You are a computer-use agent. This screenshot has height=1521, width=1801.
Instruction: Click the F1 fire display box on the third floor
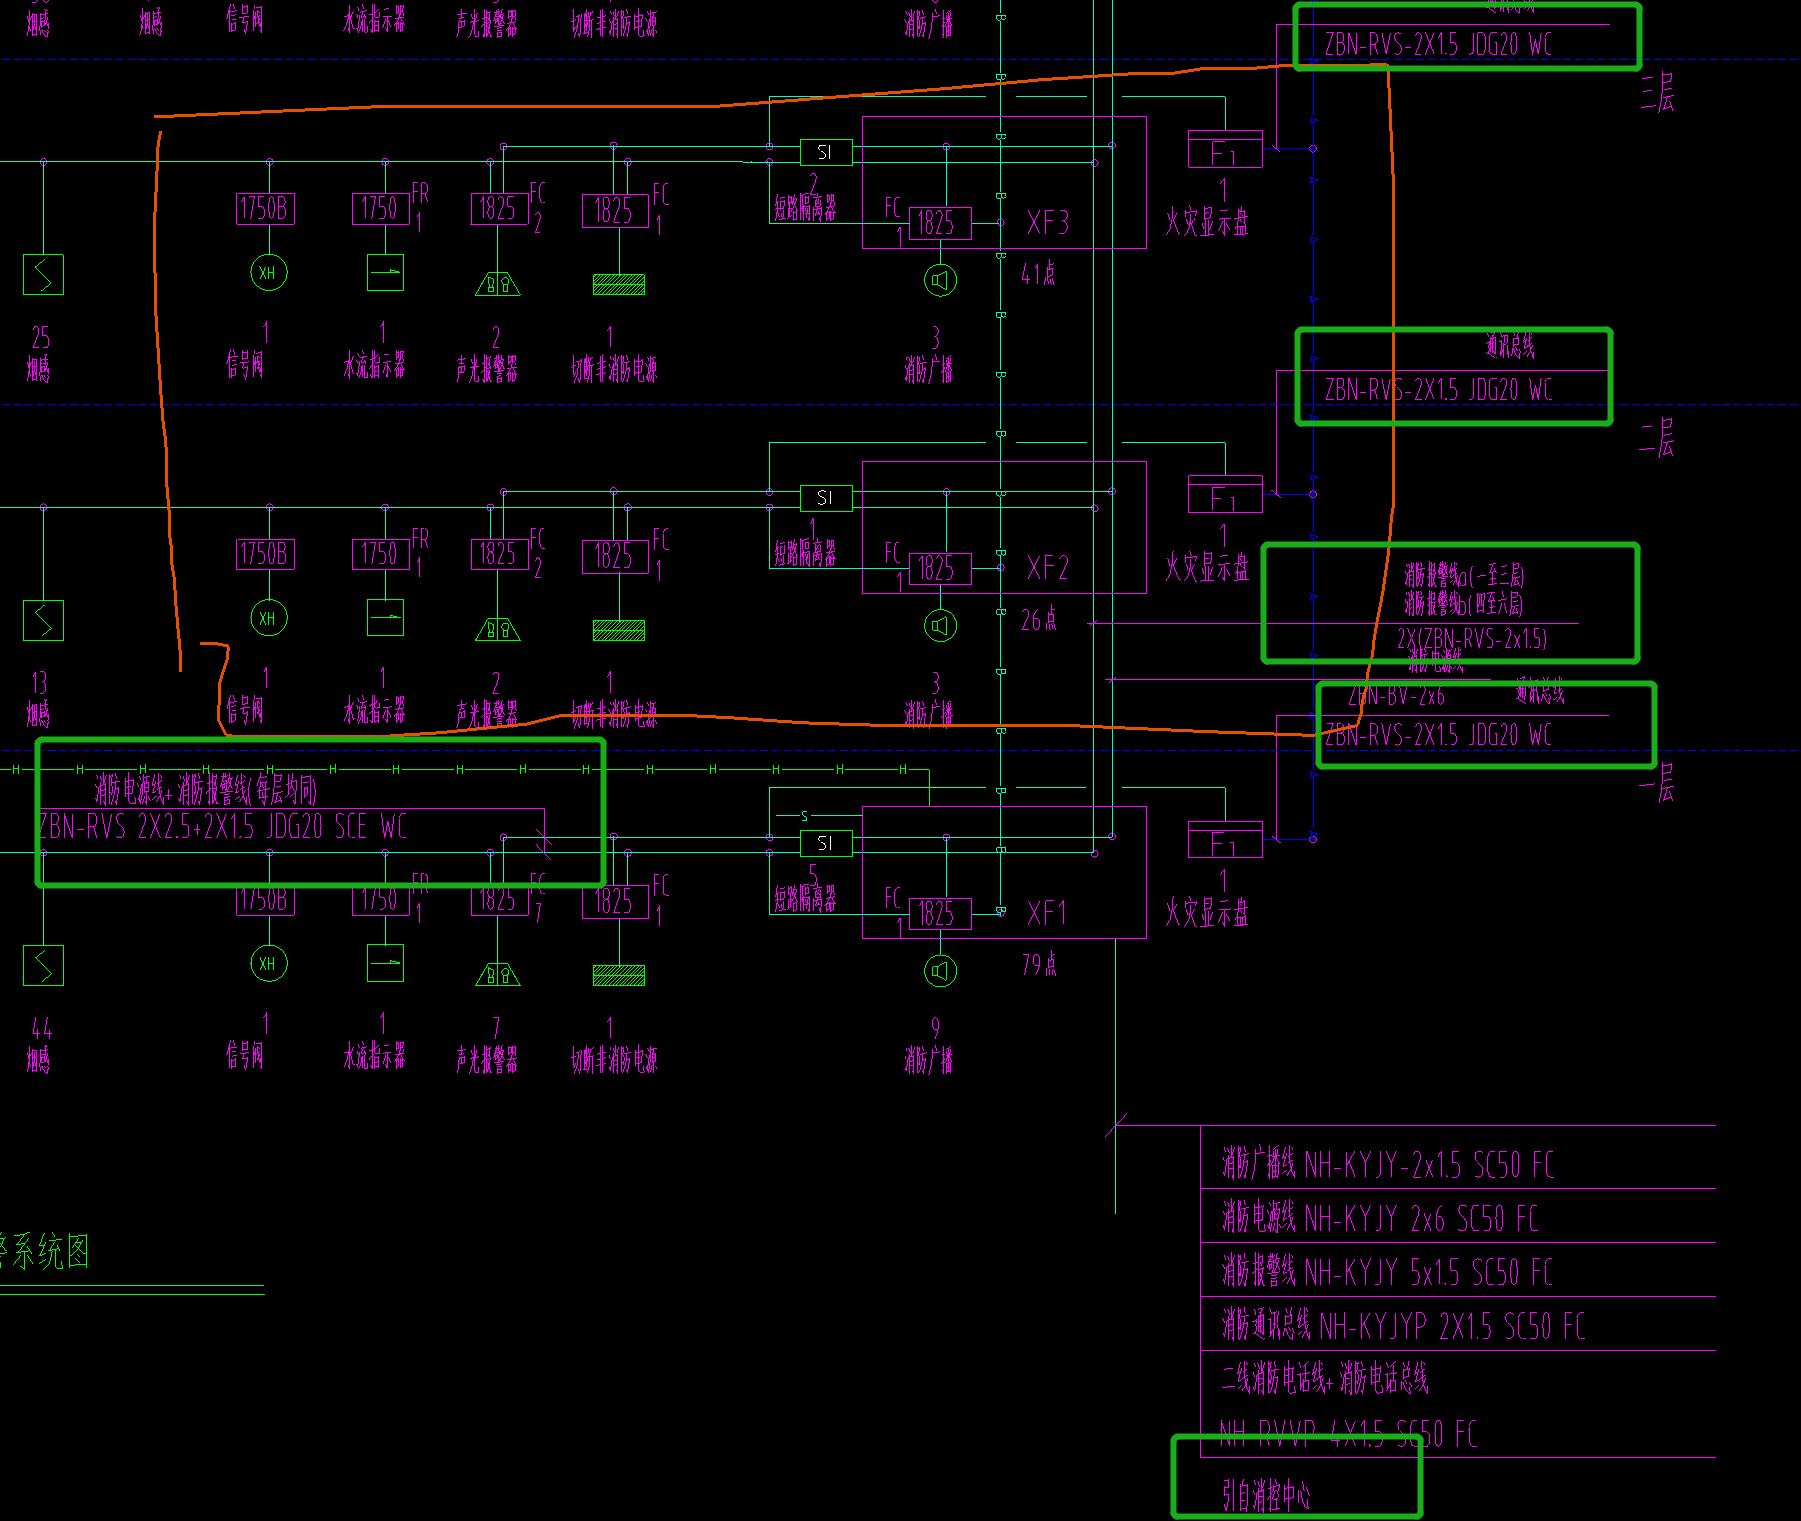(1225, 149)
